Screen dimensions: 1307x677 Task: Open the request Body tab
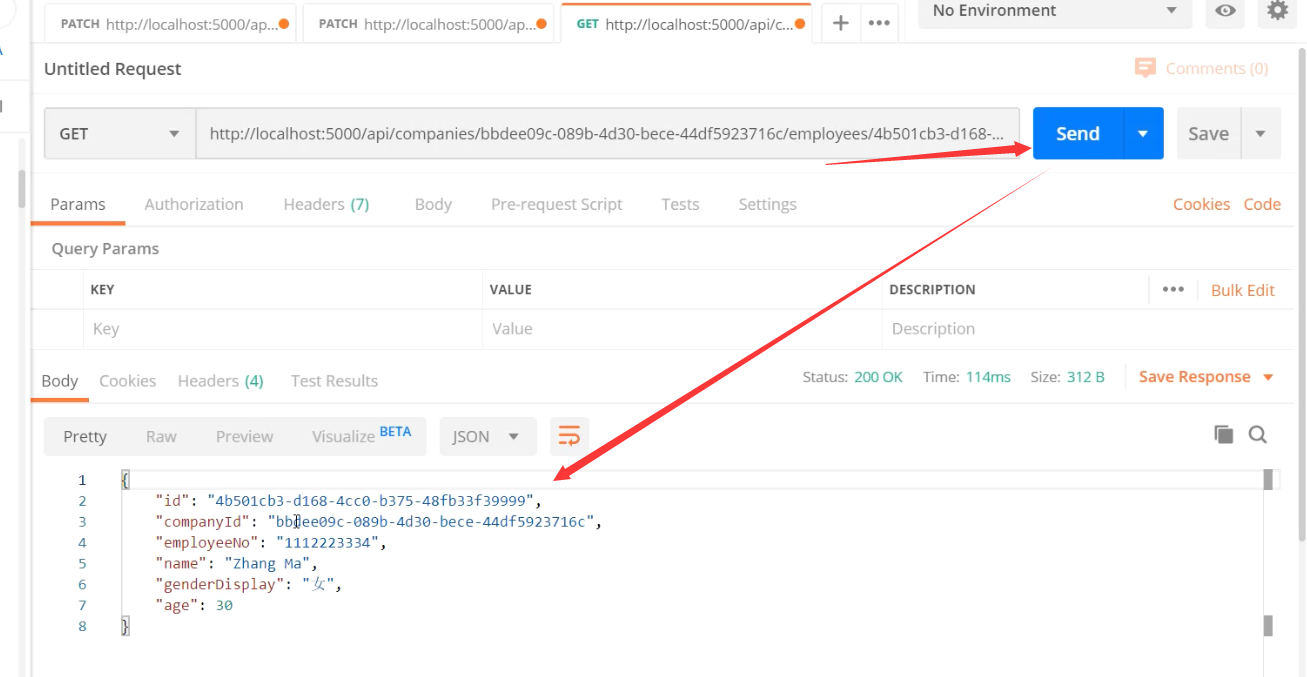click(433, 204)
